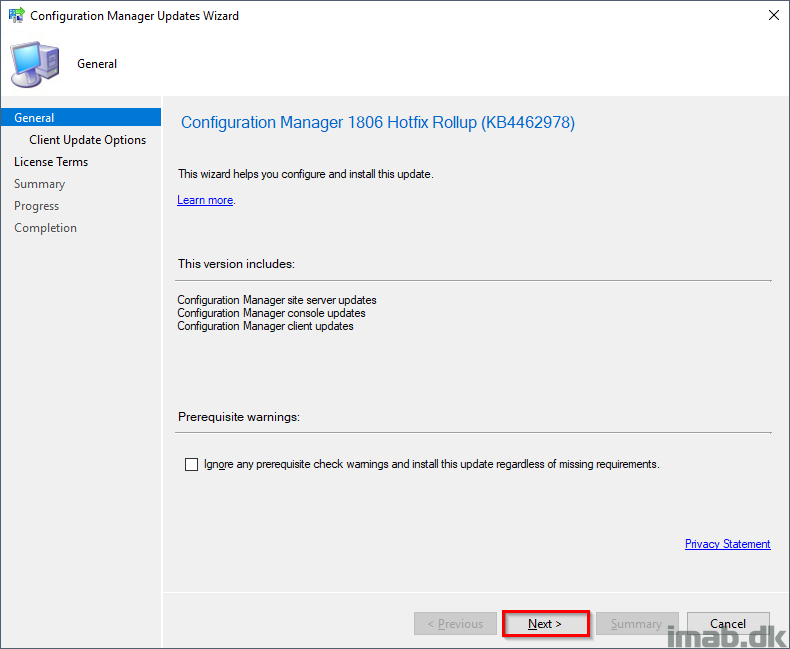The image size is (790, 649).
Task: Click the computer icon in header
Action: 35,64
